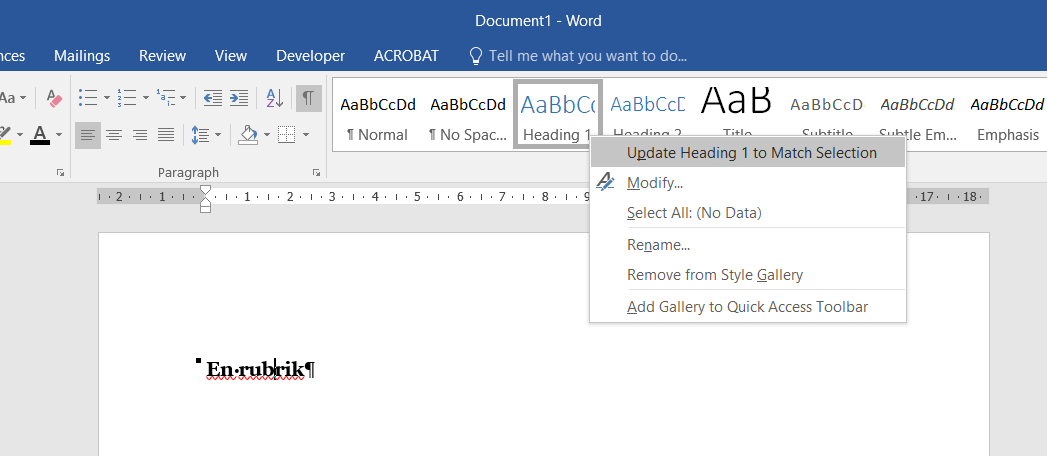
Task: Apply borders with the borders icon
Action: coord(286,136)
